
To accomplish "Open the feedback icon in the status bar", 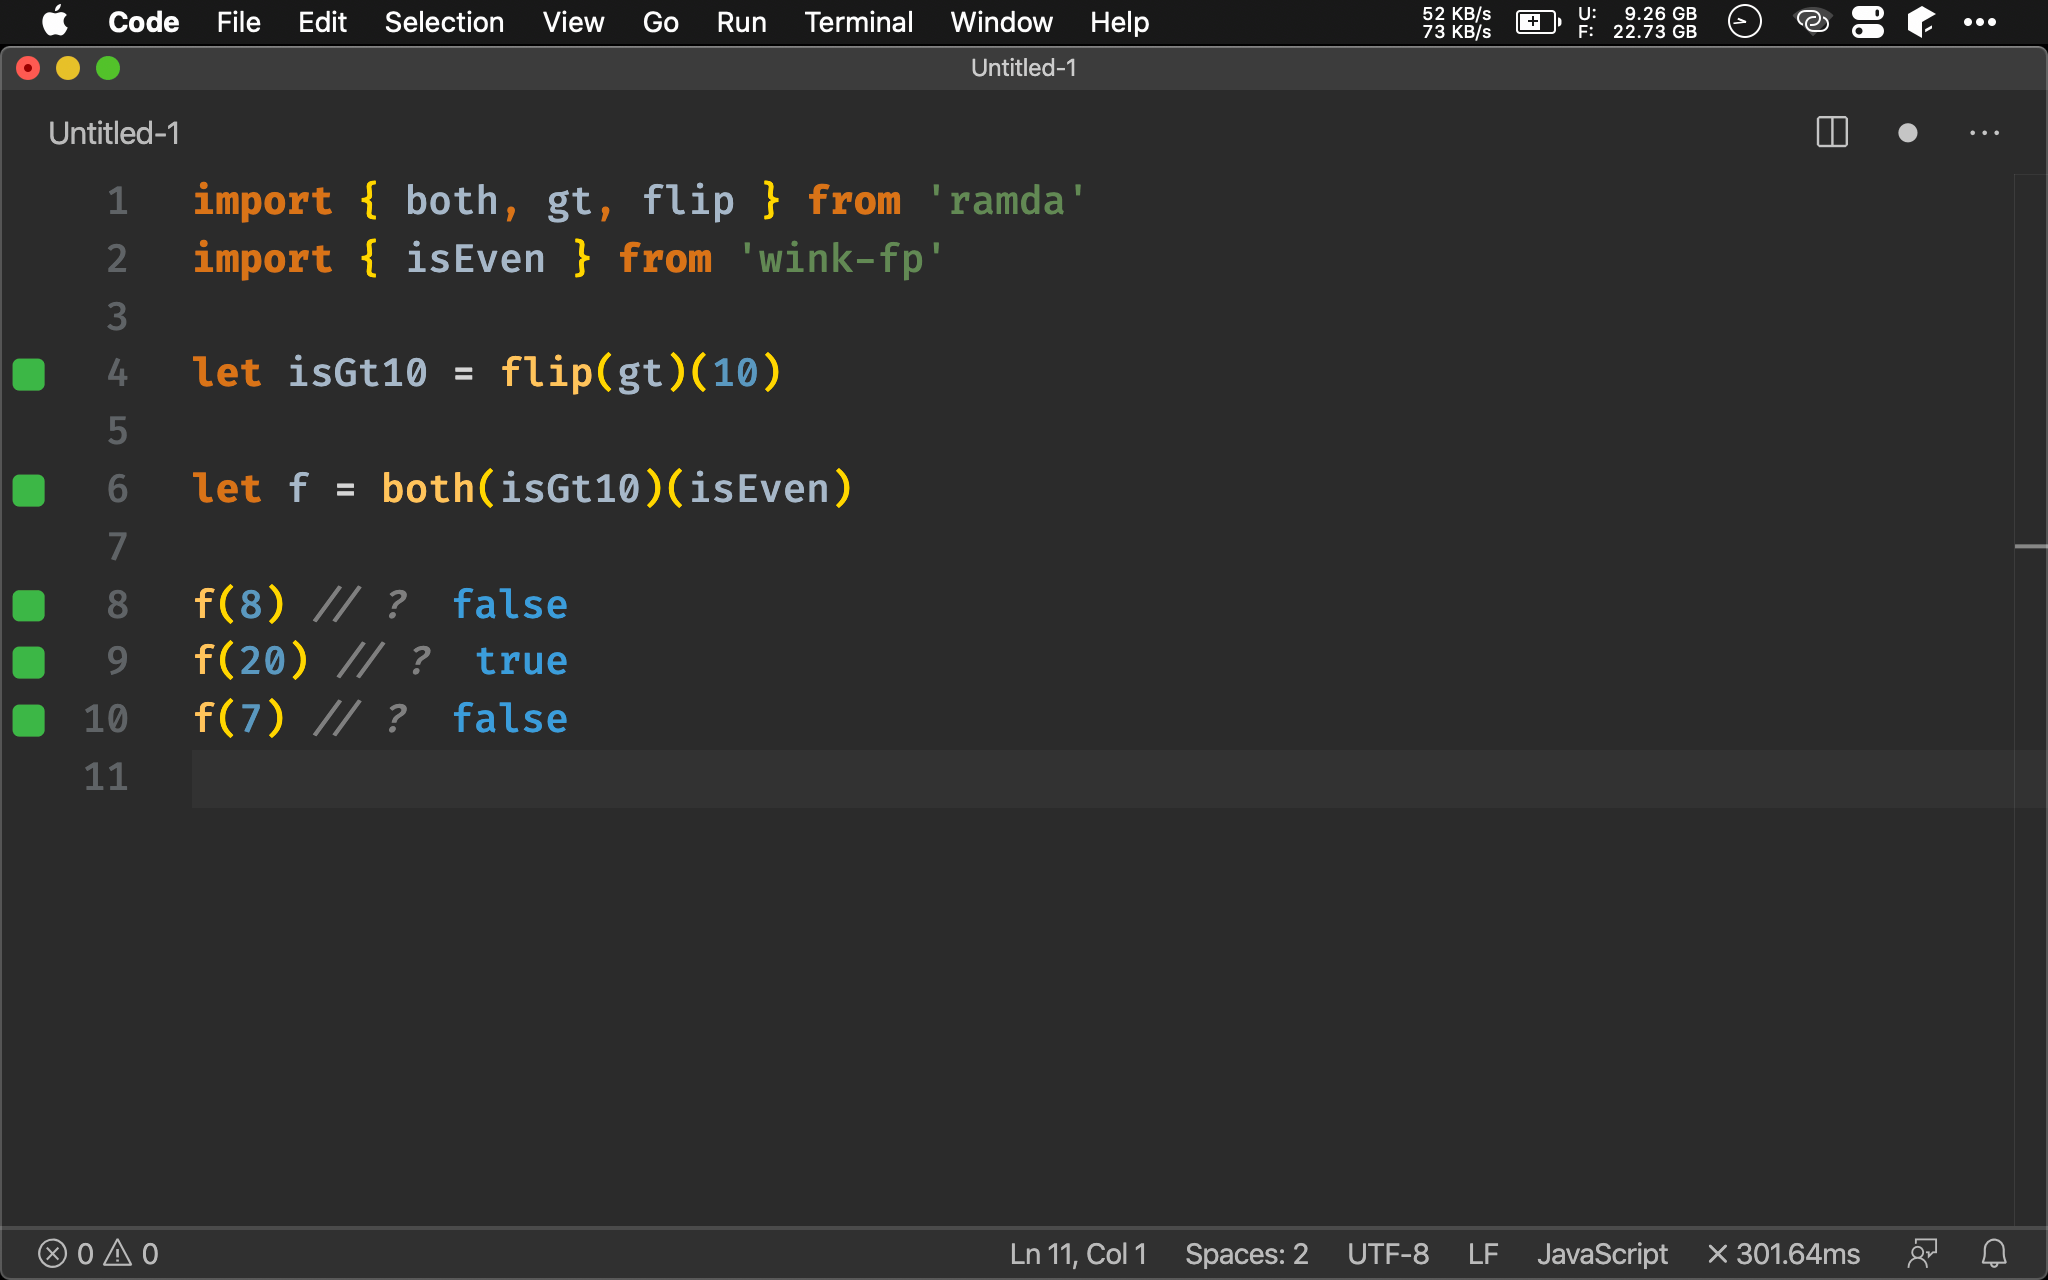I will (1922, 1254).
